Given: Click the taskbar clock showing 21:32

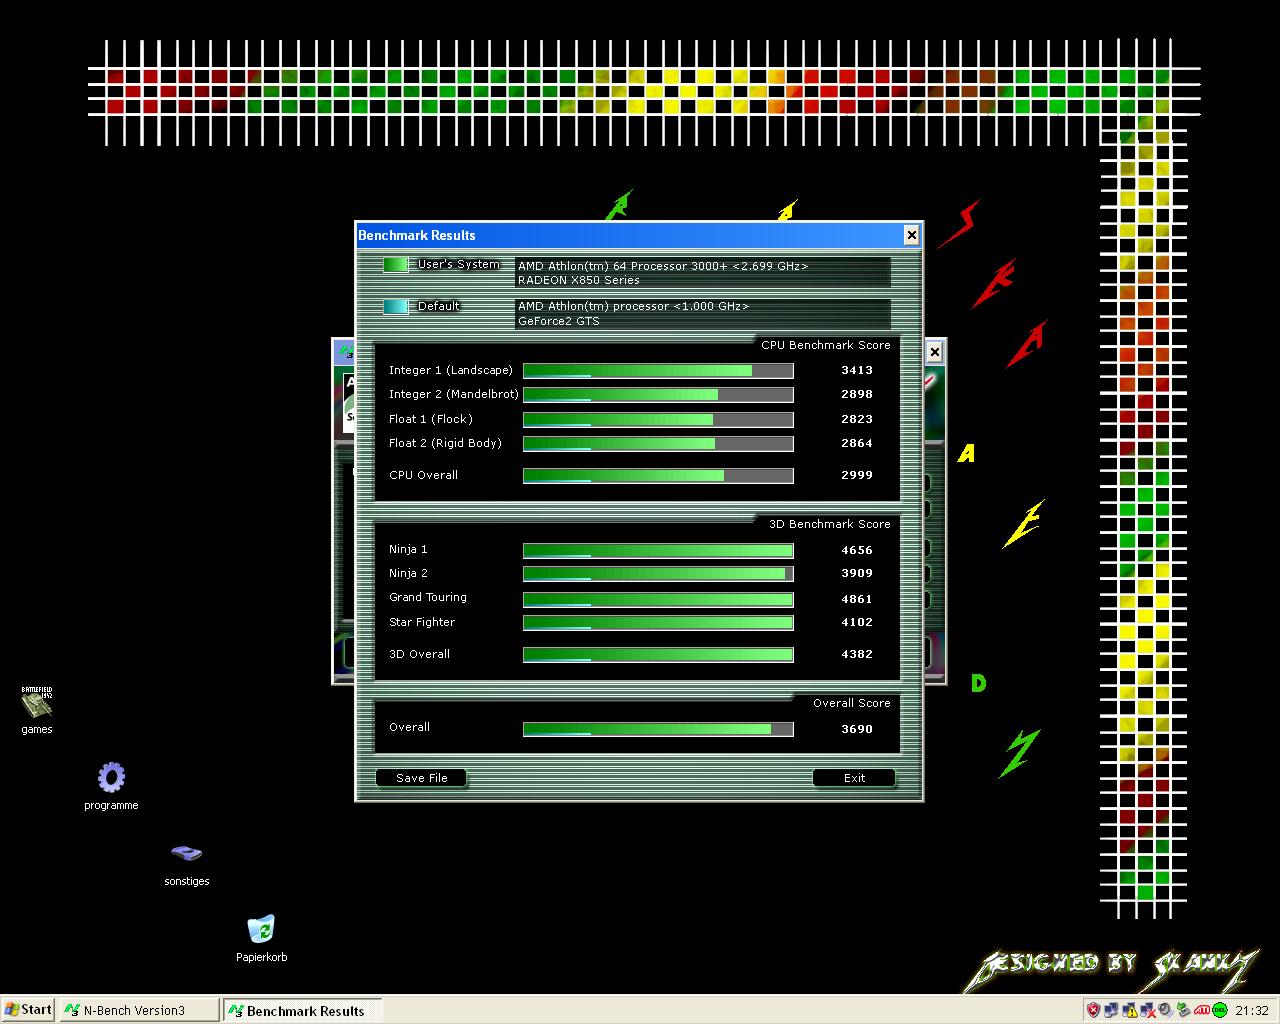Looking at the screenshot, I should [x=1251, y=1010].
